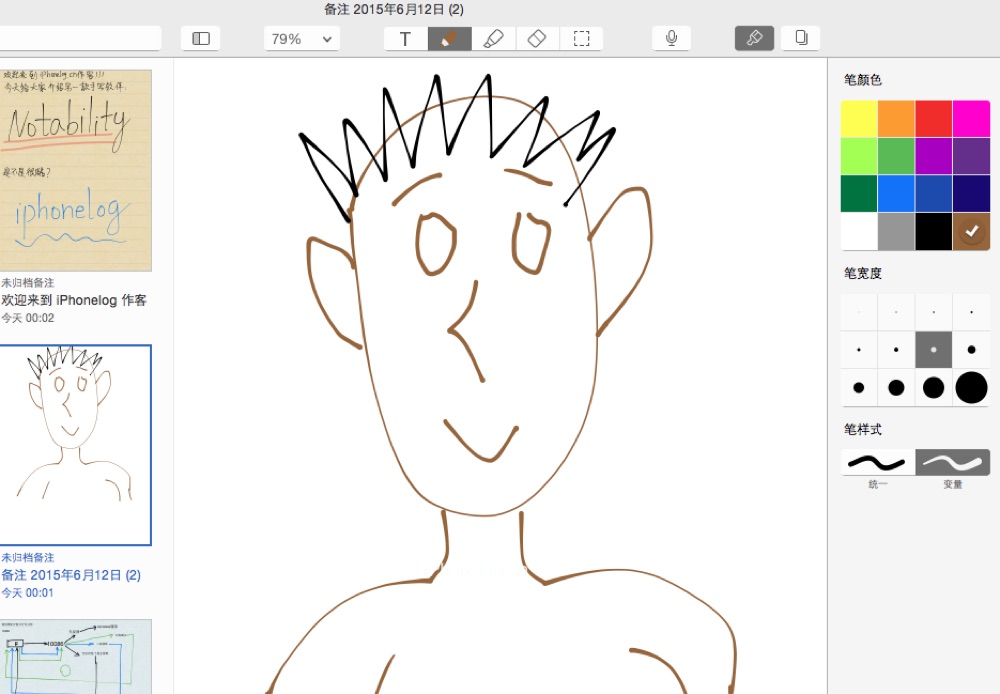This screenshot has height=694, width=1000.
Task: Pick the navy pen color
Action: pyautogui.click(x=971, y=193)
